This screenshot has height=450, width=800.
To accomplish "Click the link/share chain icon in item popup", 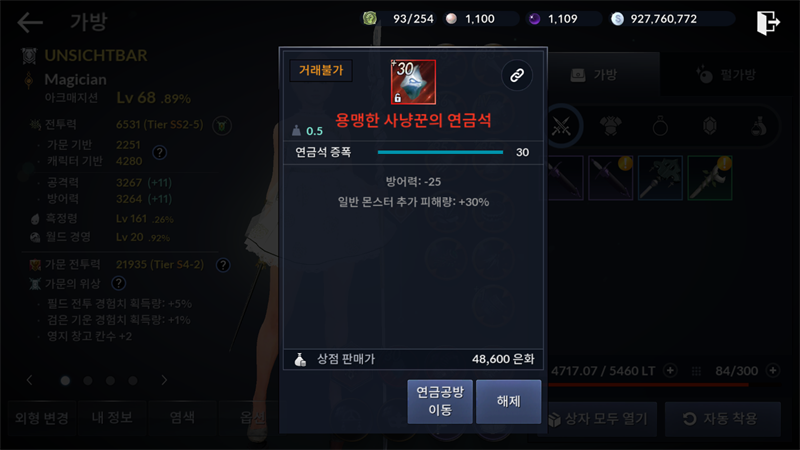I will 517,76.
